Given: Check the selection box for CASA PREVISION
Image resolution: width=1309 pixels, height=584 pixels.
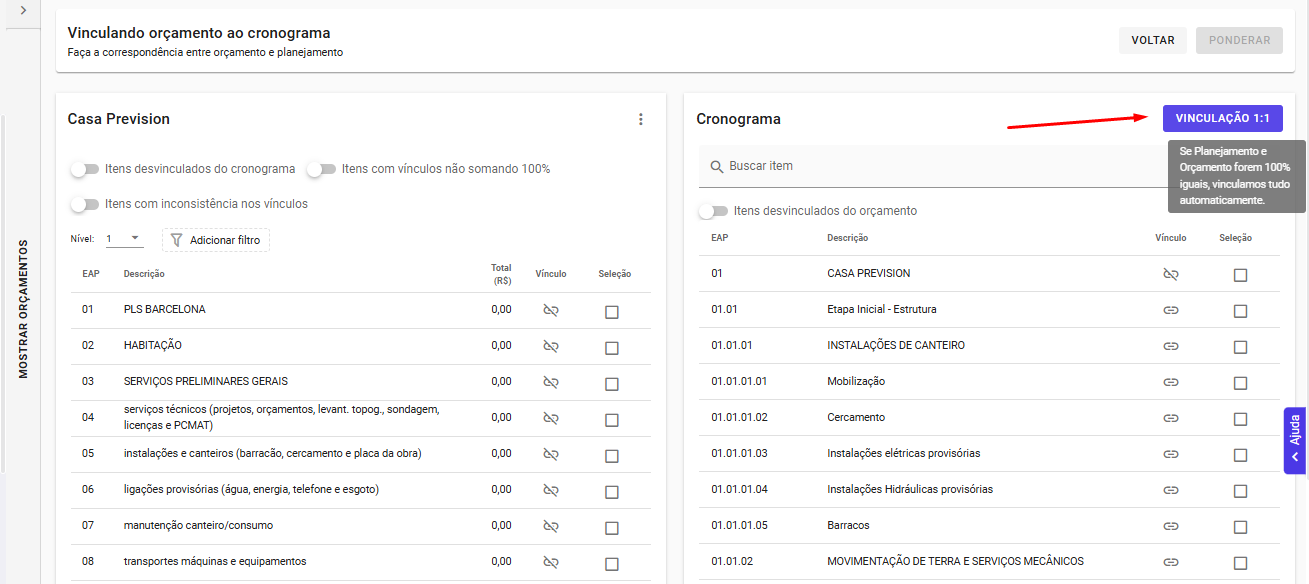Looking at the screenshot, I should coord(1240,275).
